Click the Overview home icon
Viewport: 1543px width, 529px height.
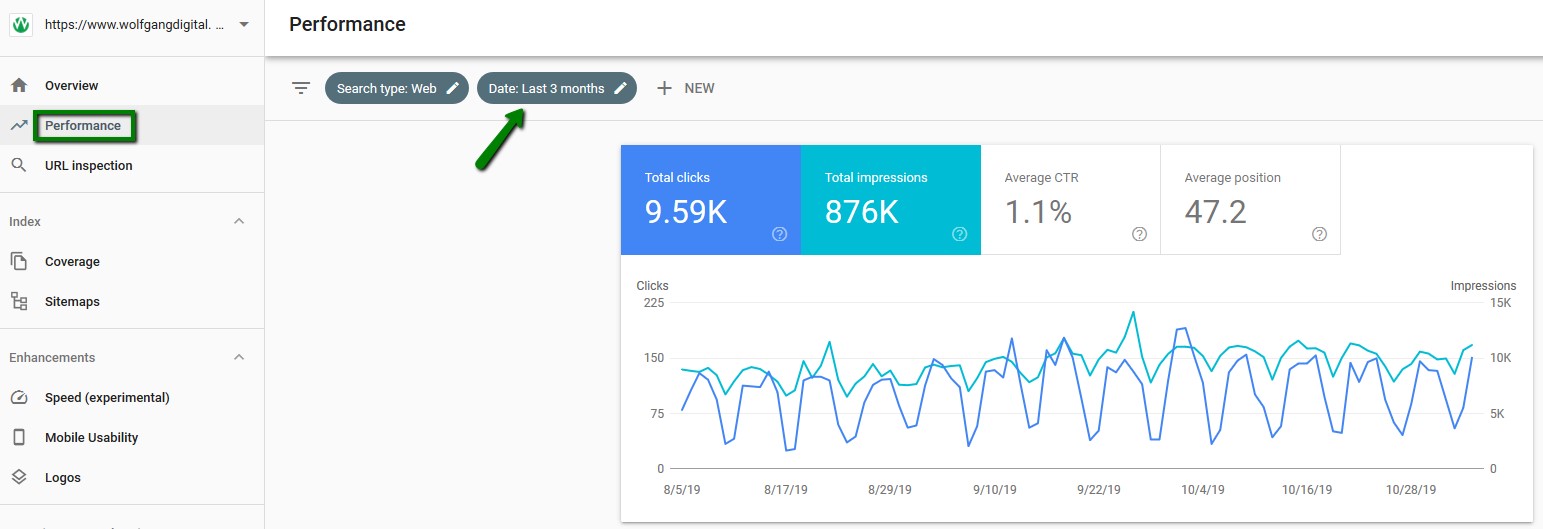coord(19,86)
